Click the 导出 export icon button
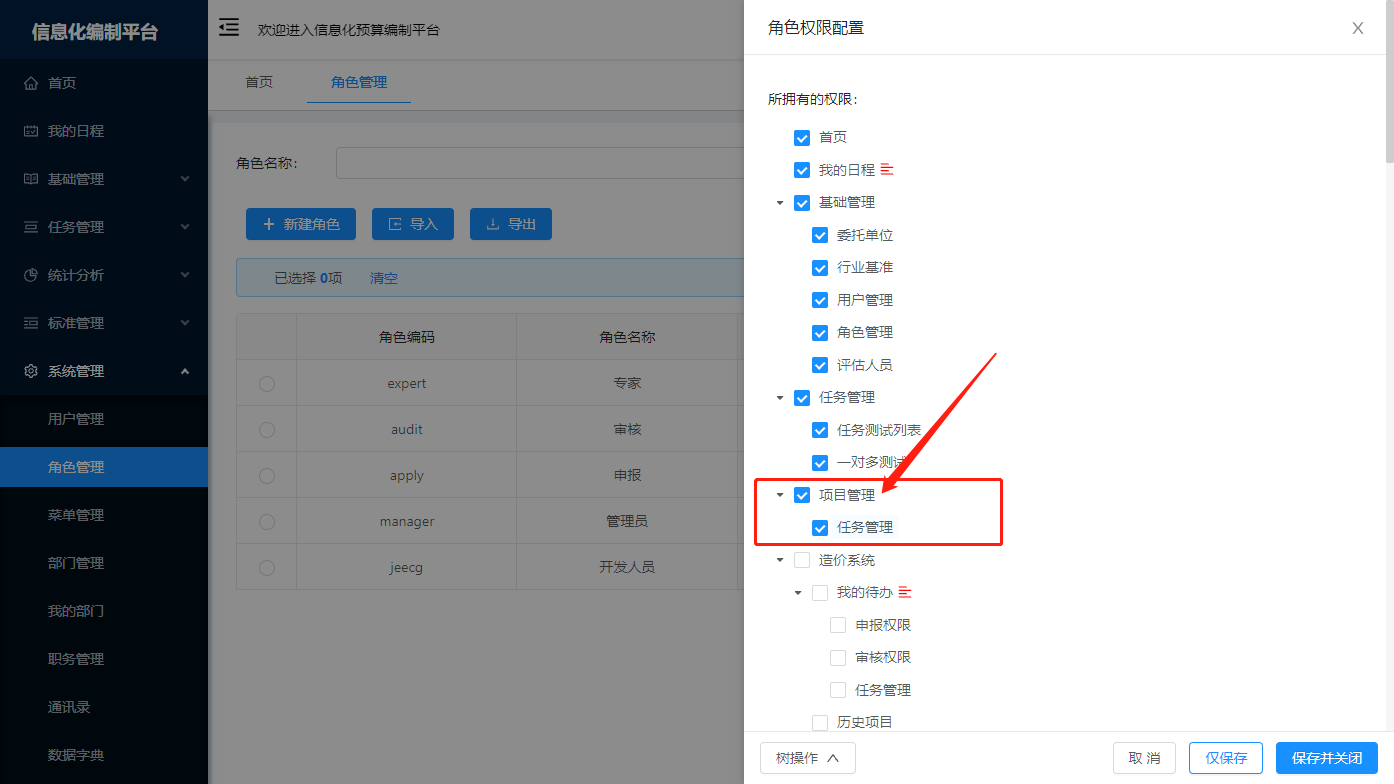 [x=495, y=223]
